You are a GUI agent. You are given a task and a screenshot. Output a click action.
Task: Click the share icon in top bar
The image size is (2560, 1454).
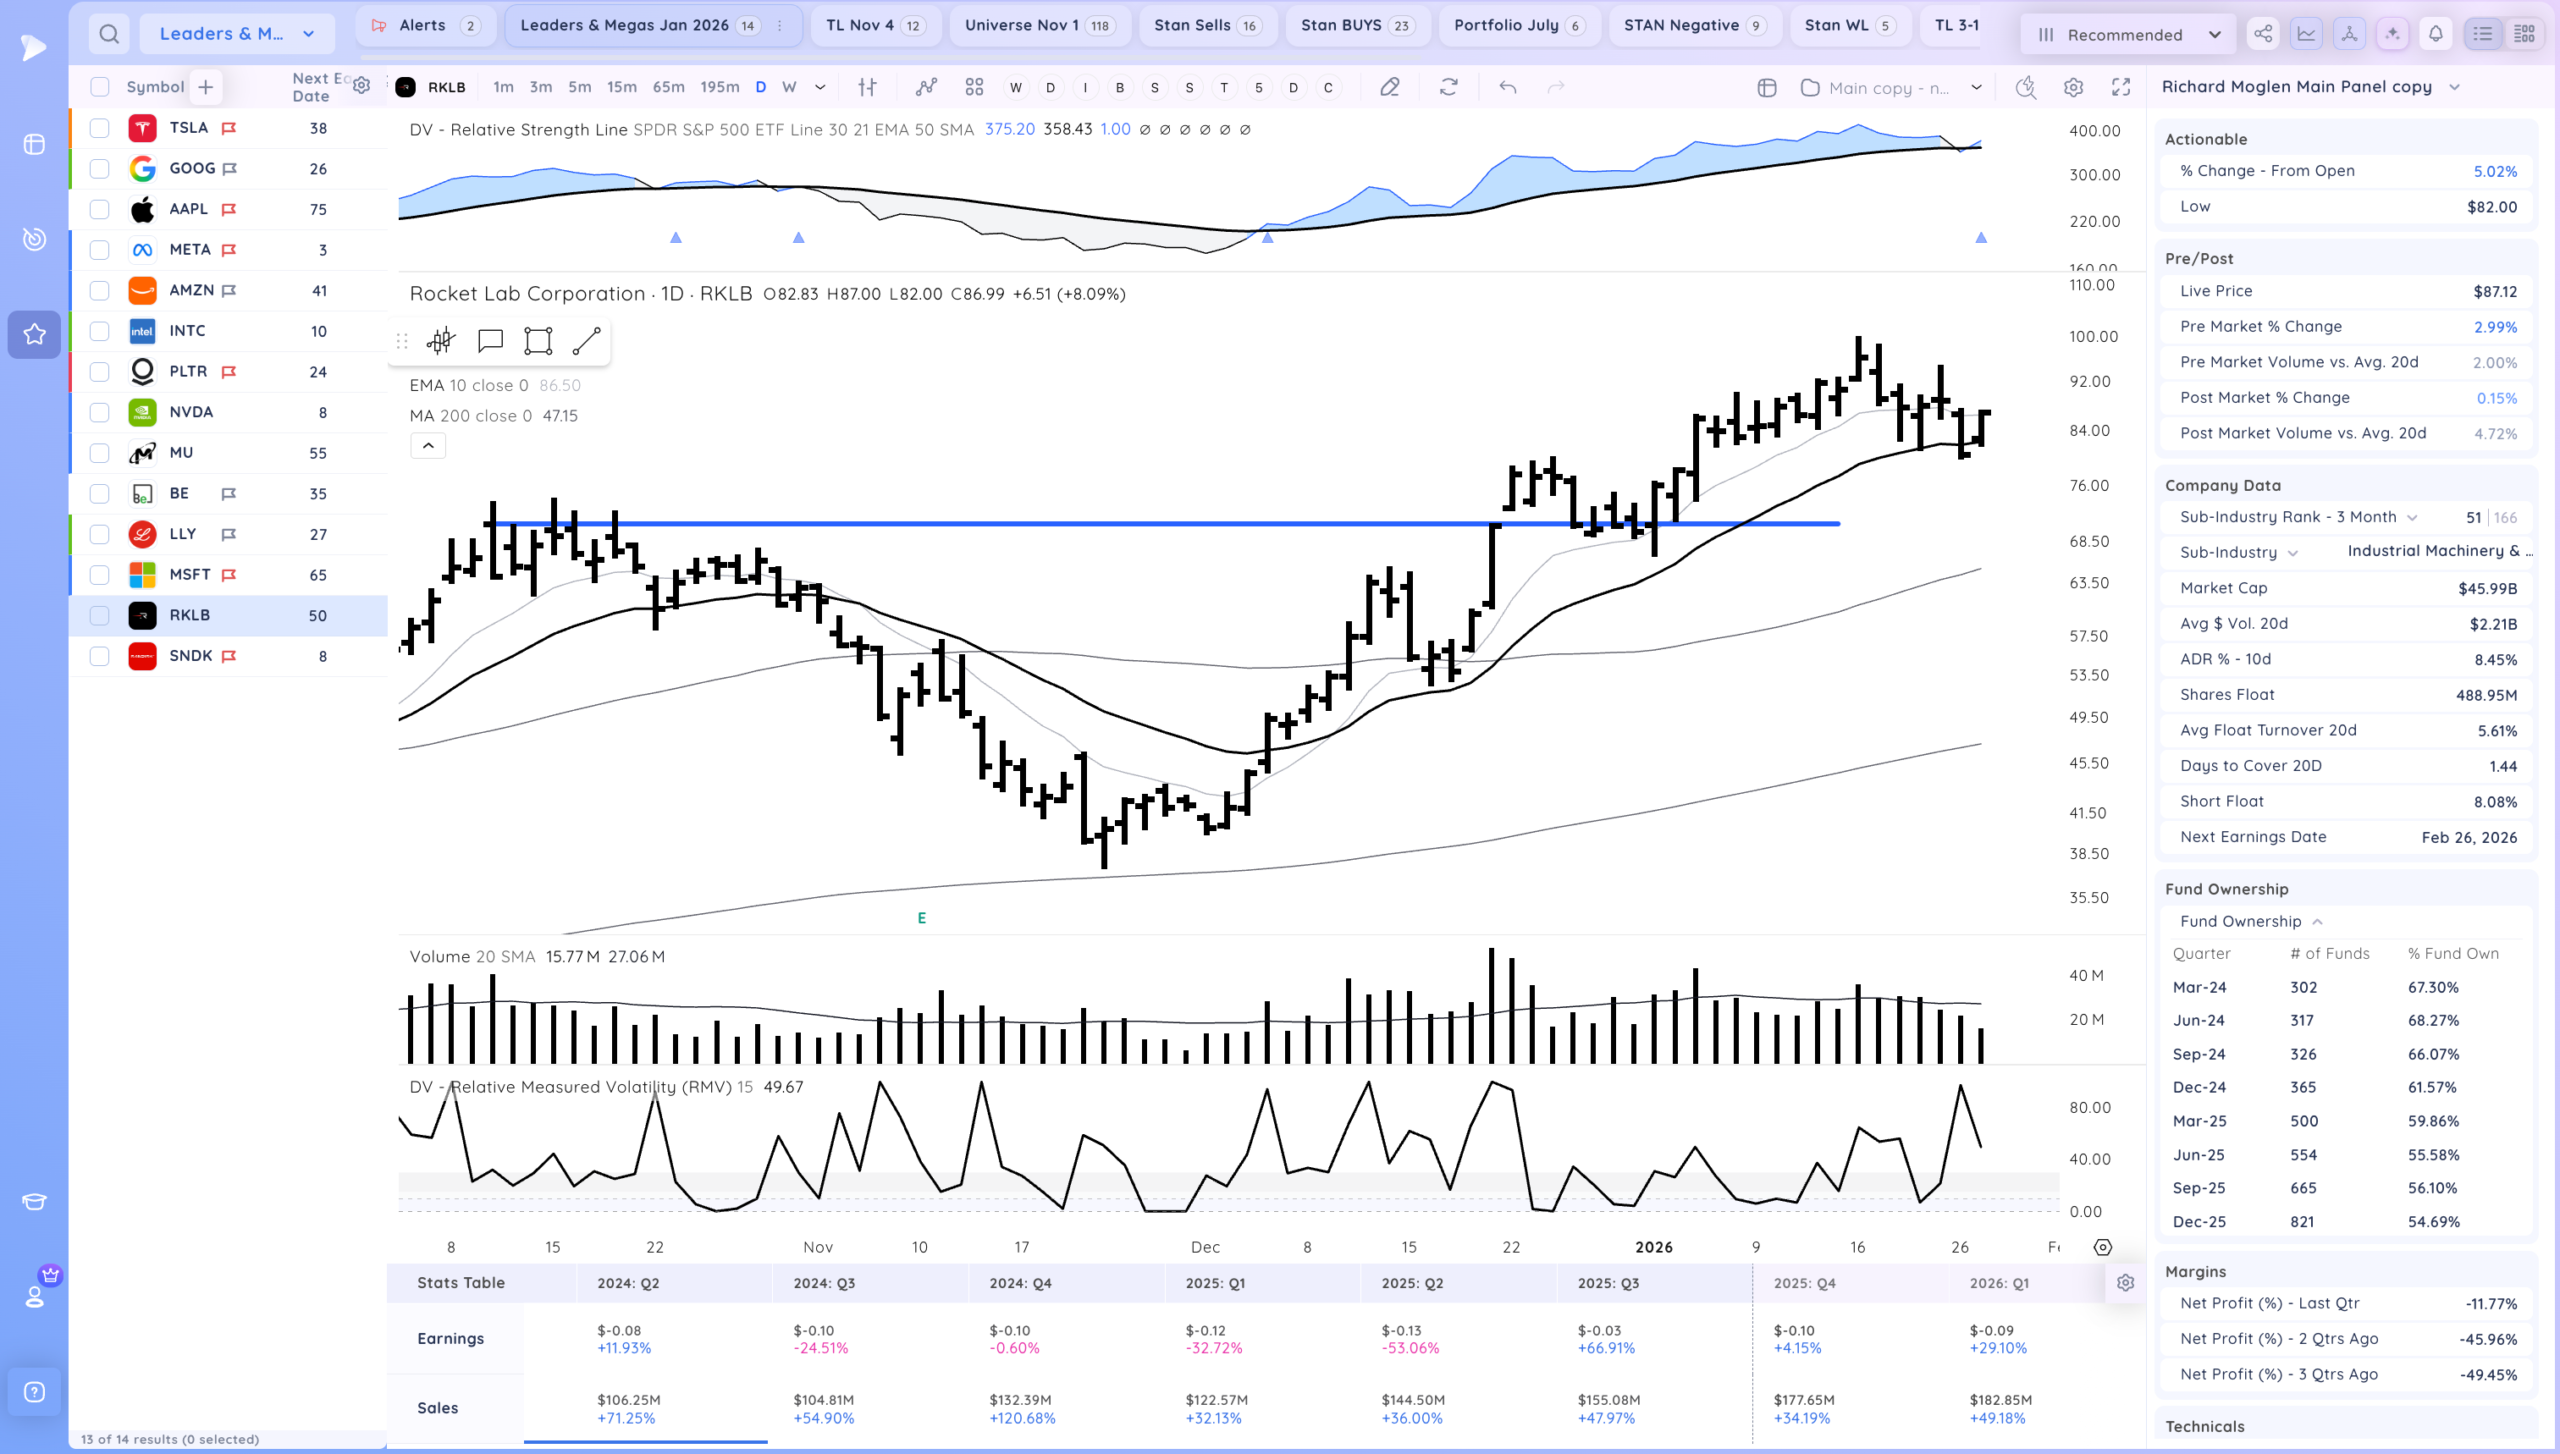coord(2263,34)
